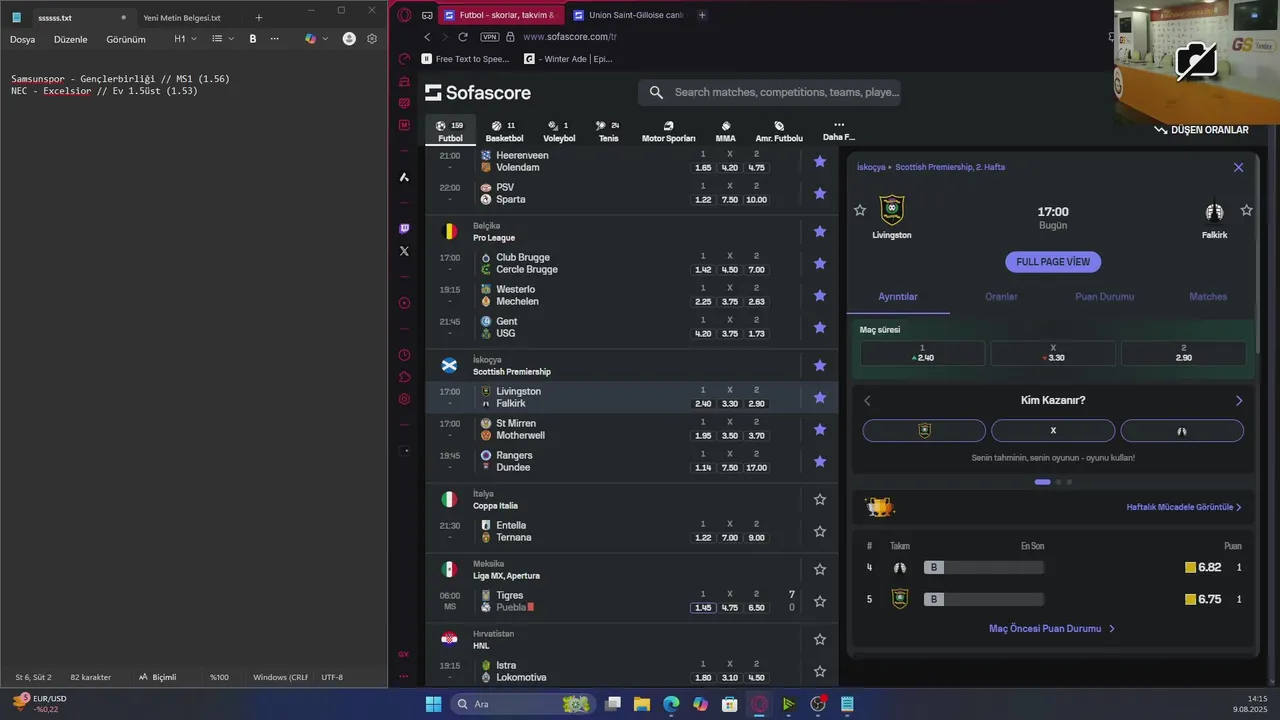
Task: Expand Copilot dropdown arrow in Notepad
Action: 326,39
